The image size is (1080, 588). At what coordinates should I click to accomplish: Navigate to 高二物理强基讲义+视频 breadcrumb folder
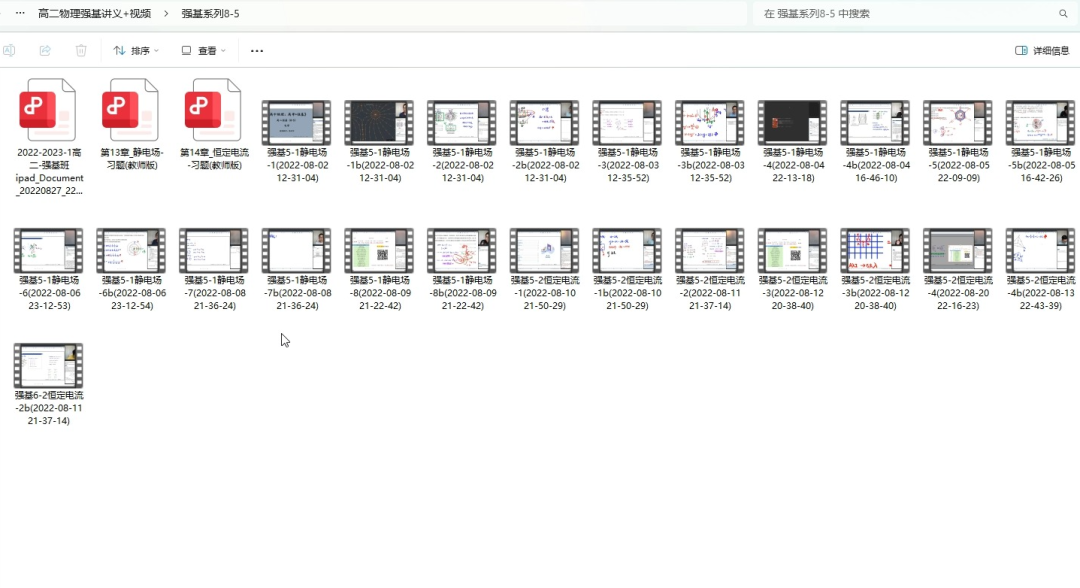[x=94, y=14]
